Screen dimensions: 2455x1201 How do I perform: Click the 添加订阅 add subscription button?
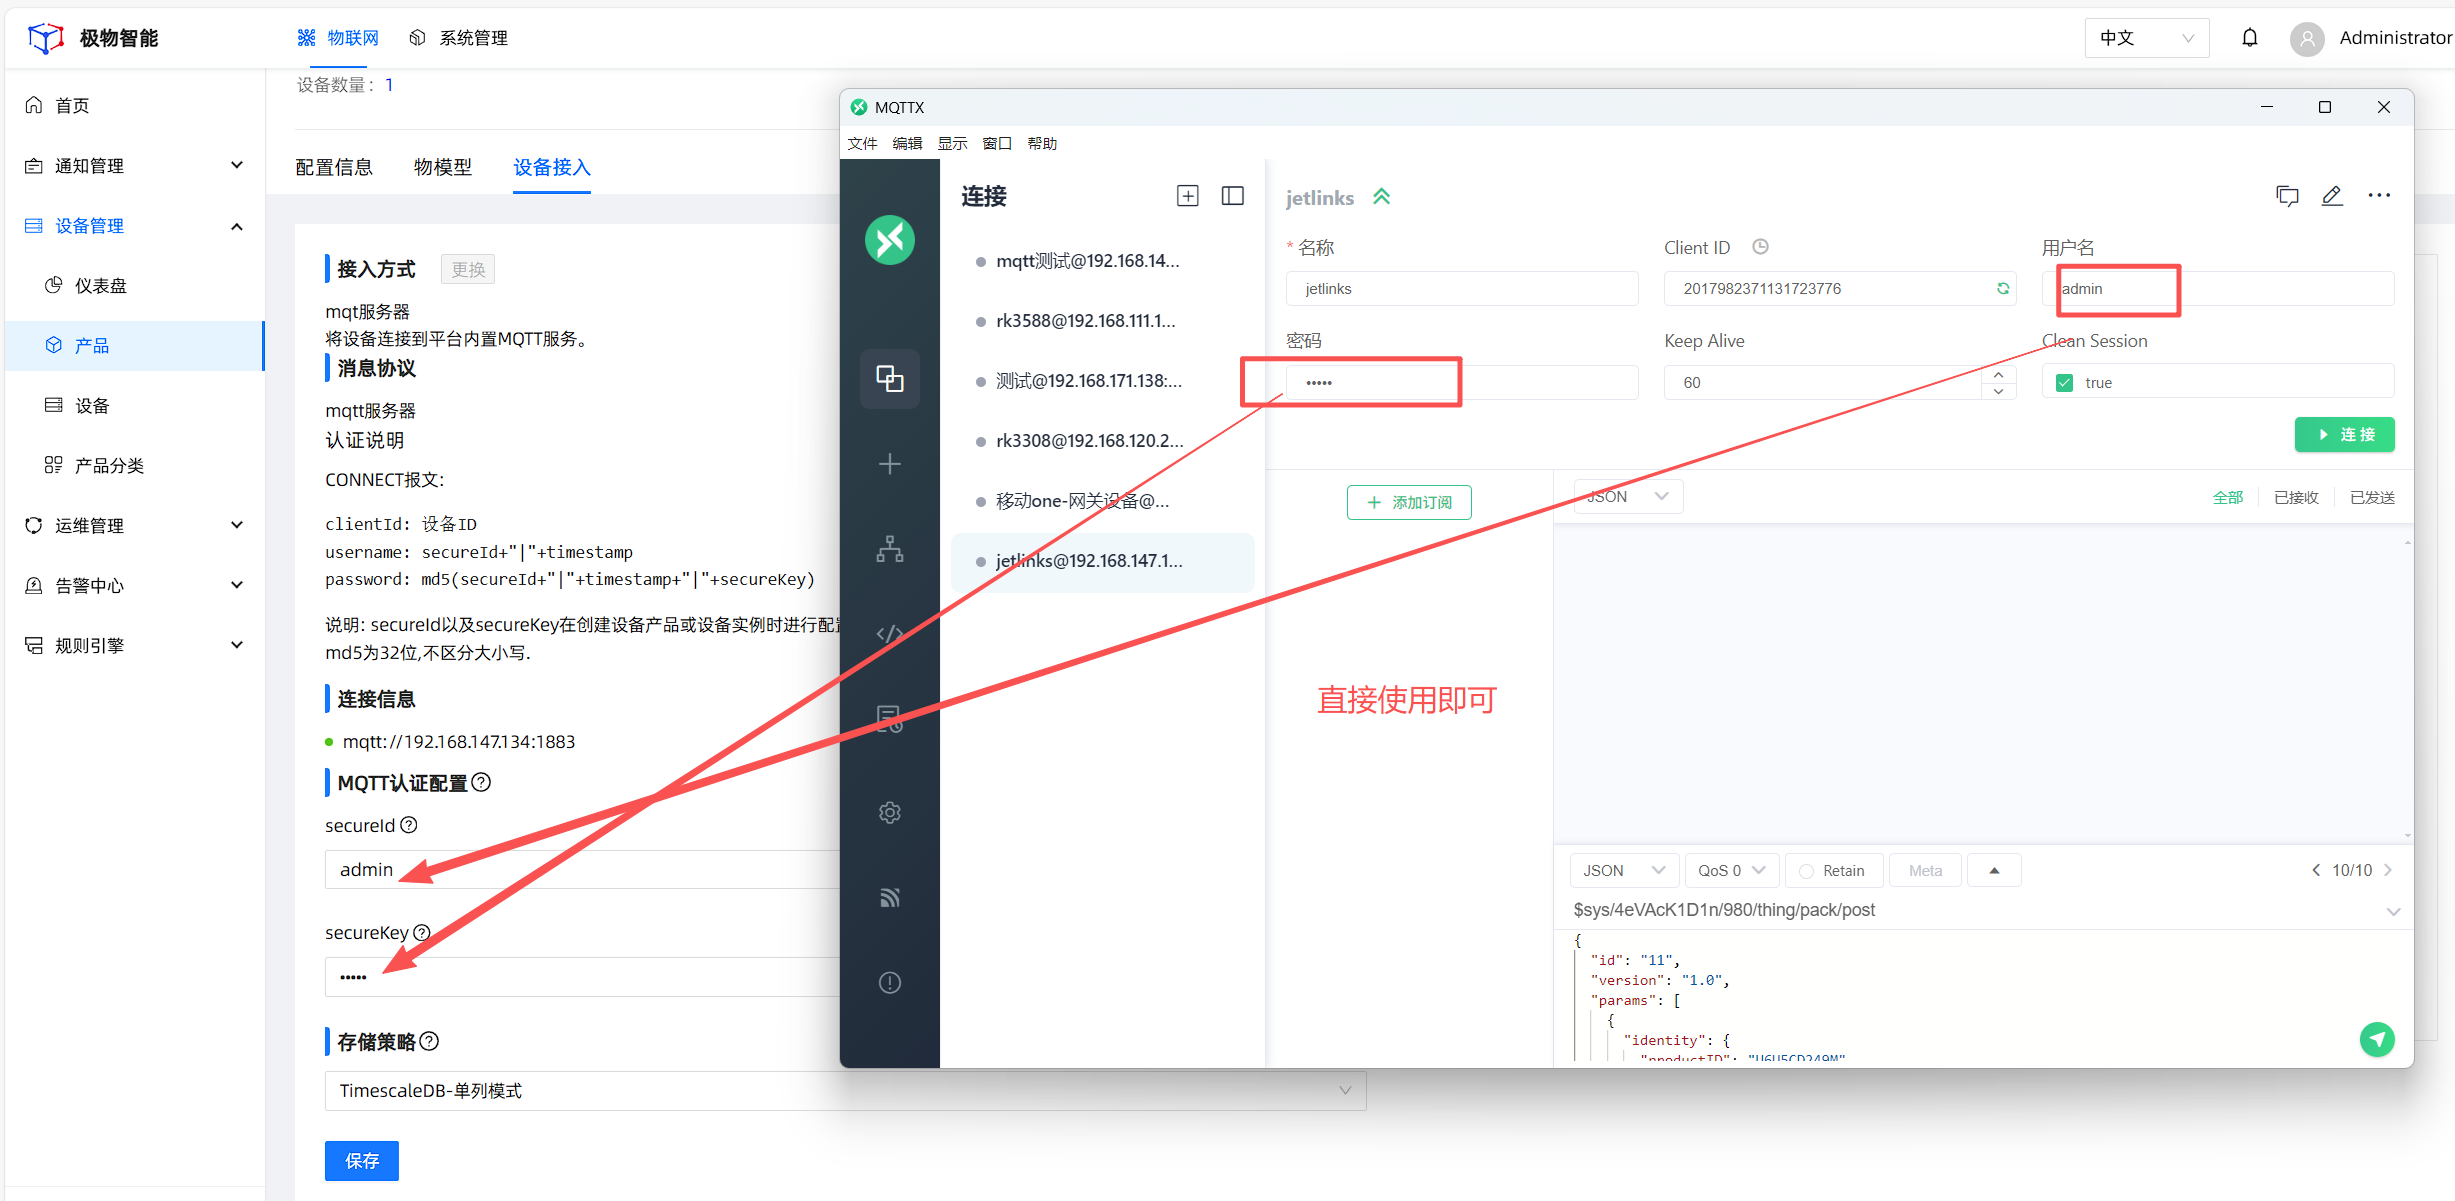tap(1409, 502)
